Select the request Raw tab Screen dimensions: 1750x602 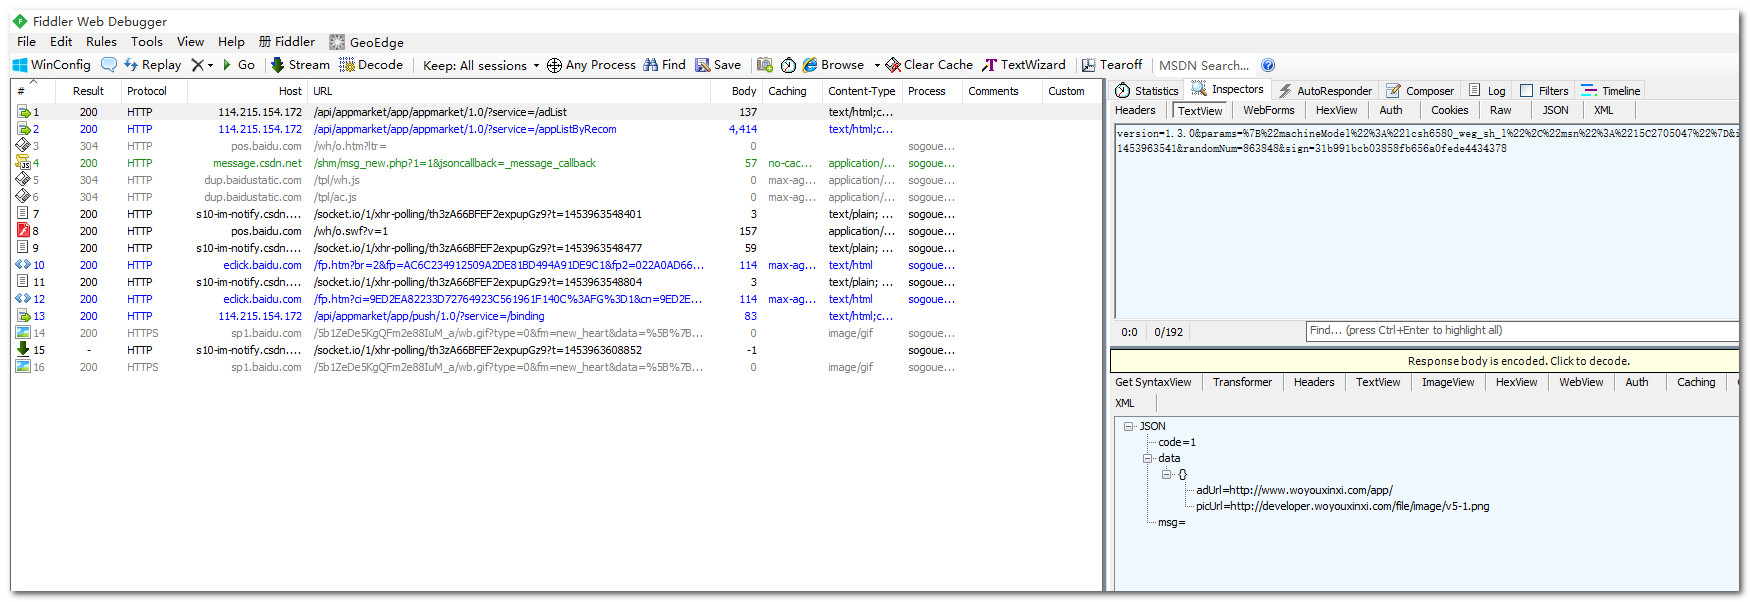coord(1500,111)
